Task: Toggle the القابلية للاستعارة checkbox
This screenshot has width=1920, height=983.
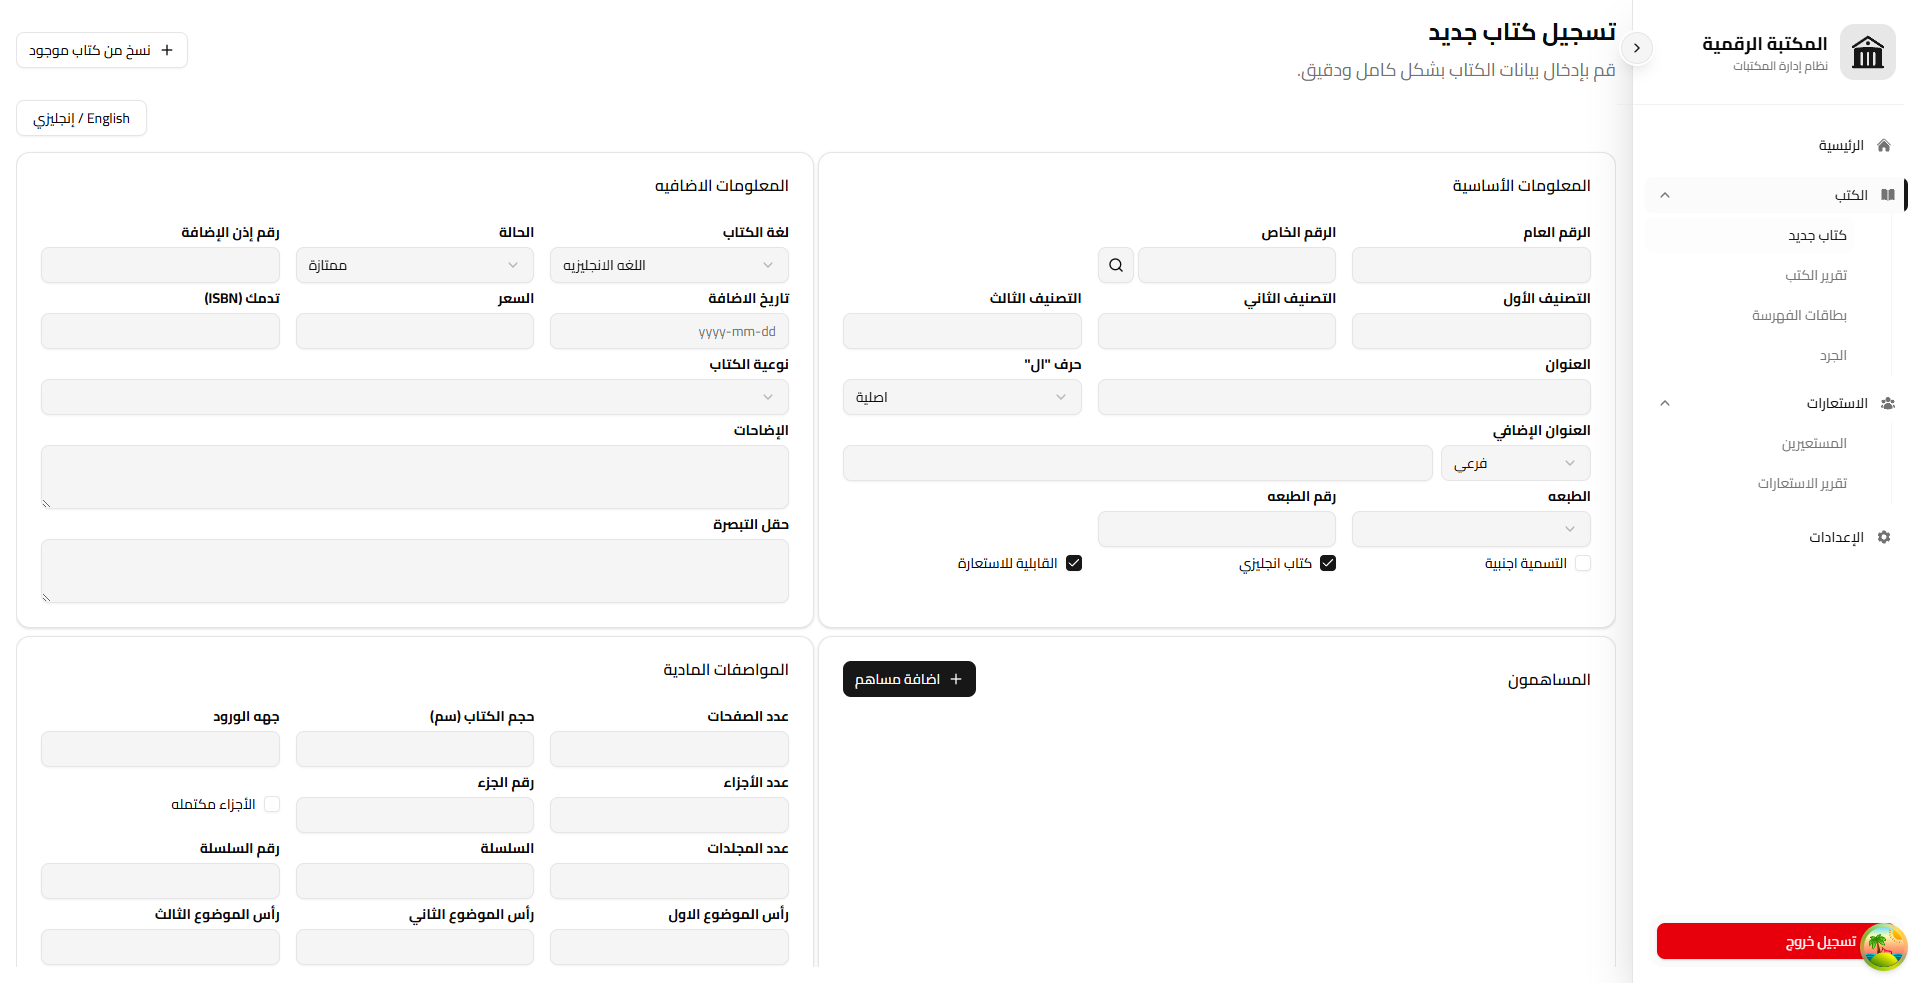Action: pyautogui.click(x=1074, y=563)
